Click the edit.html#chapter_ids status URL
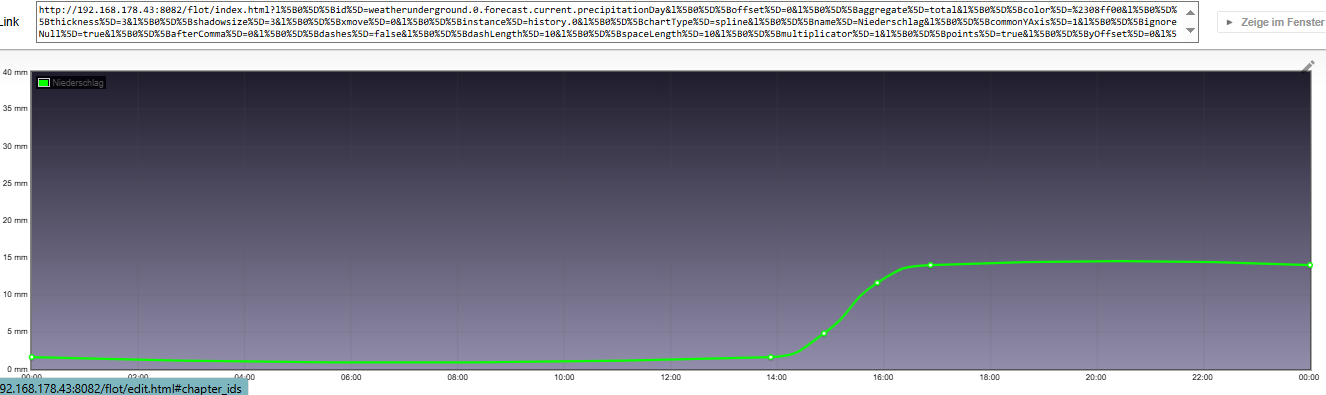 click(x=122, y=388)
